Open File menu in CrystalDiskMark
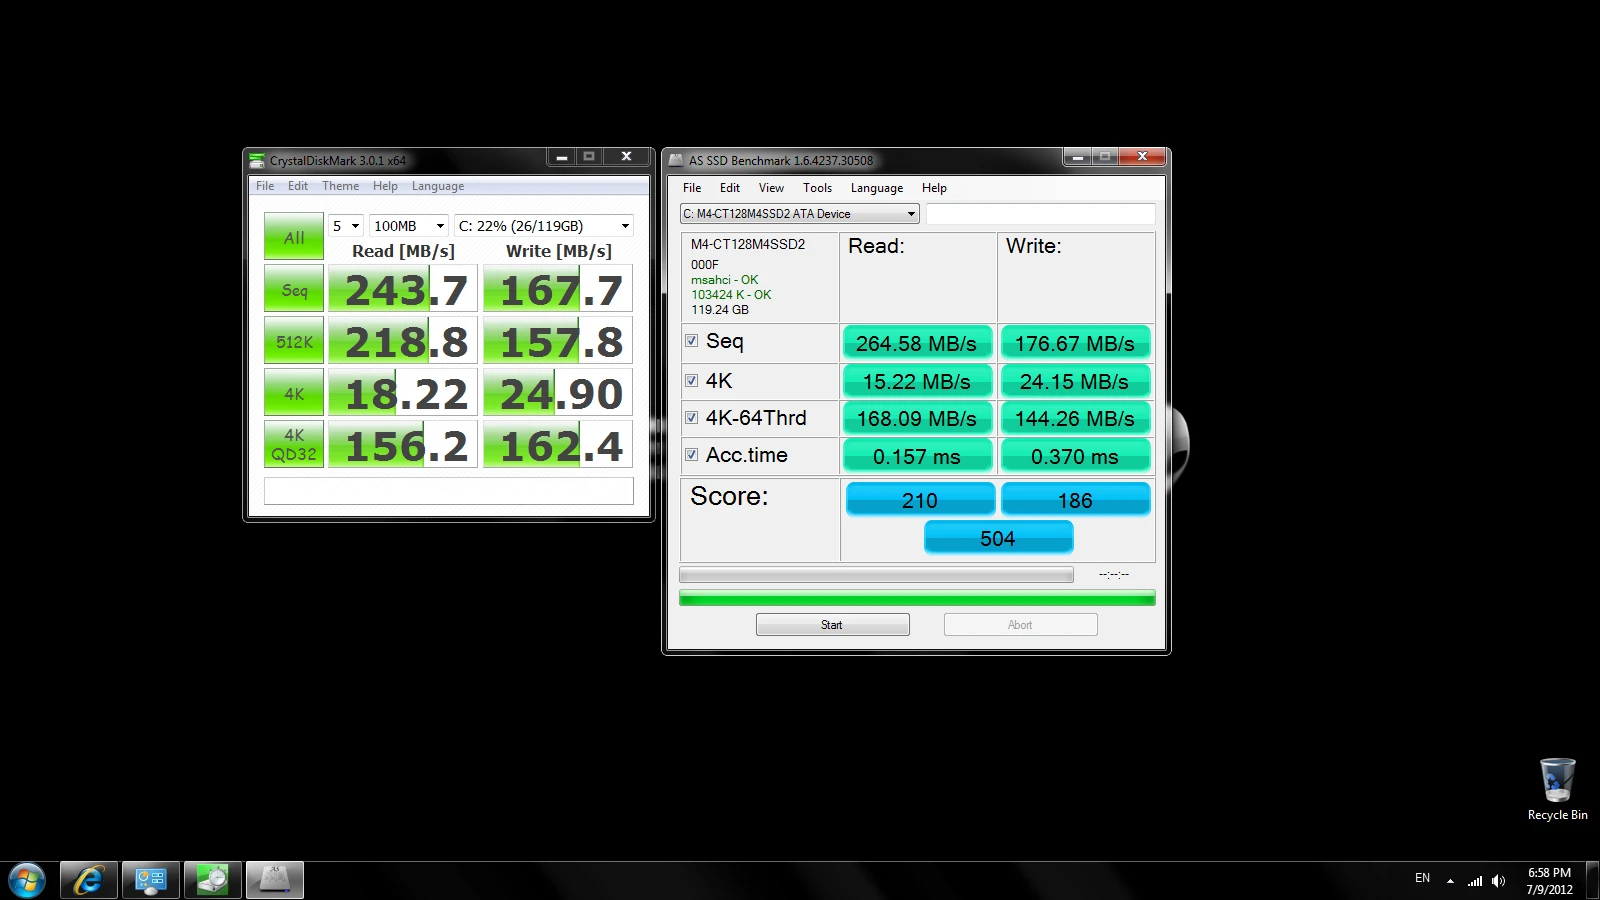This screenshot has width=1600, height=900. click(265, 186)
